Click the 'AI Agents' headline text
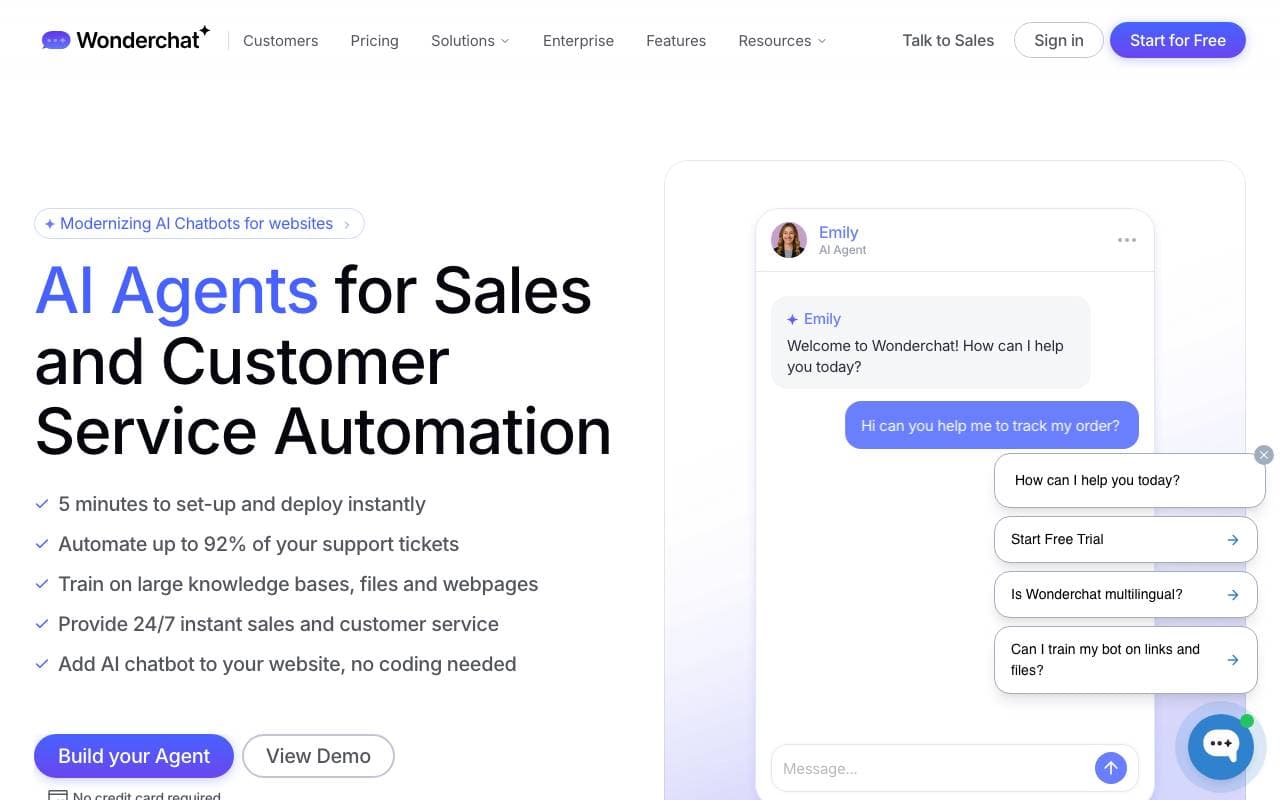The width and height of the screenshot is (1280, 800). click(x=176, y=291)
